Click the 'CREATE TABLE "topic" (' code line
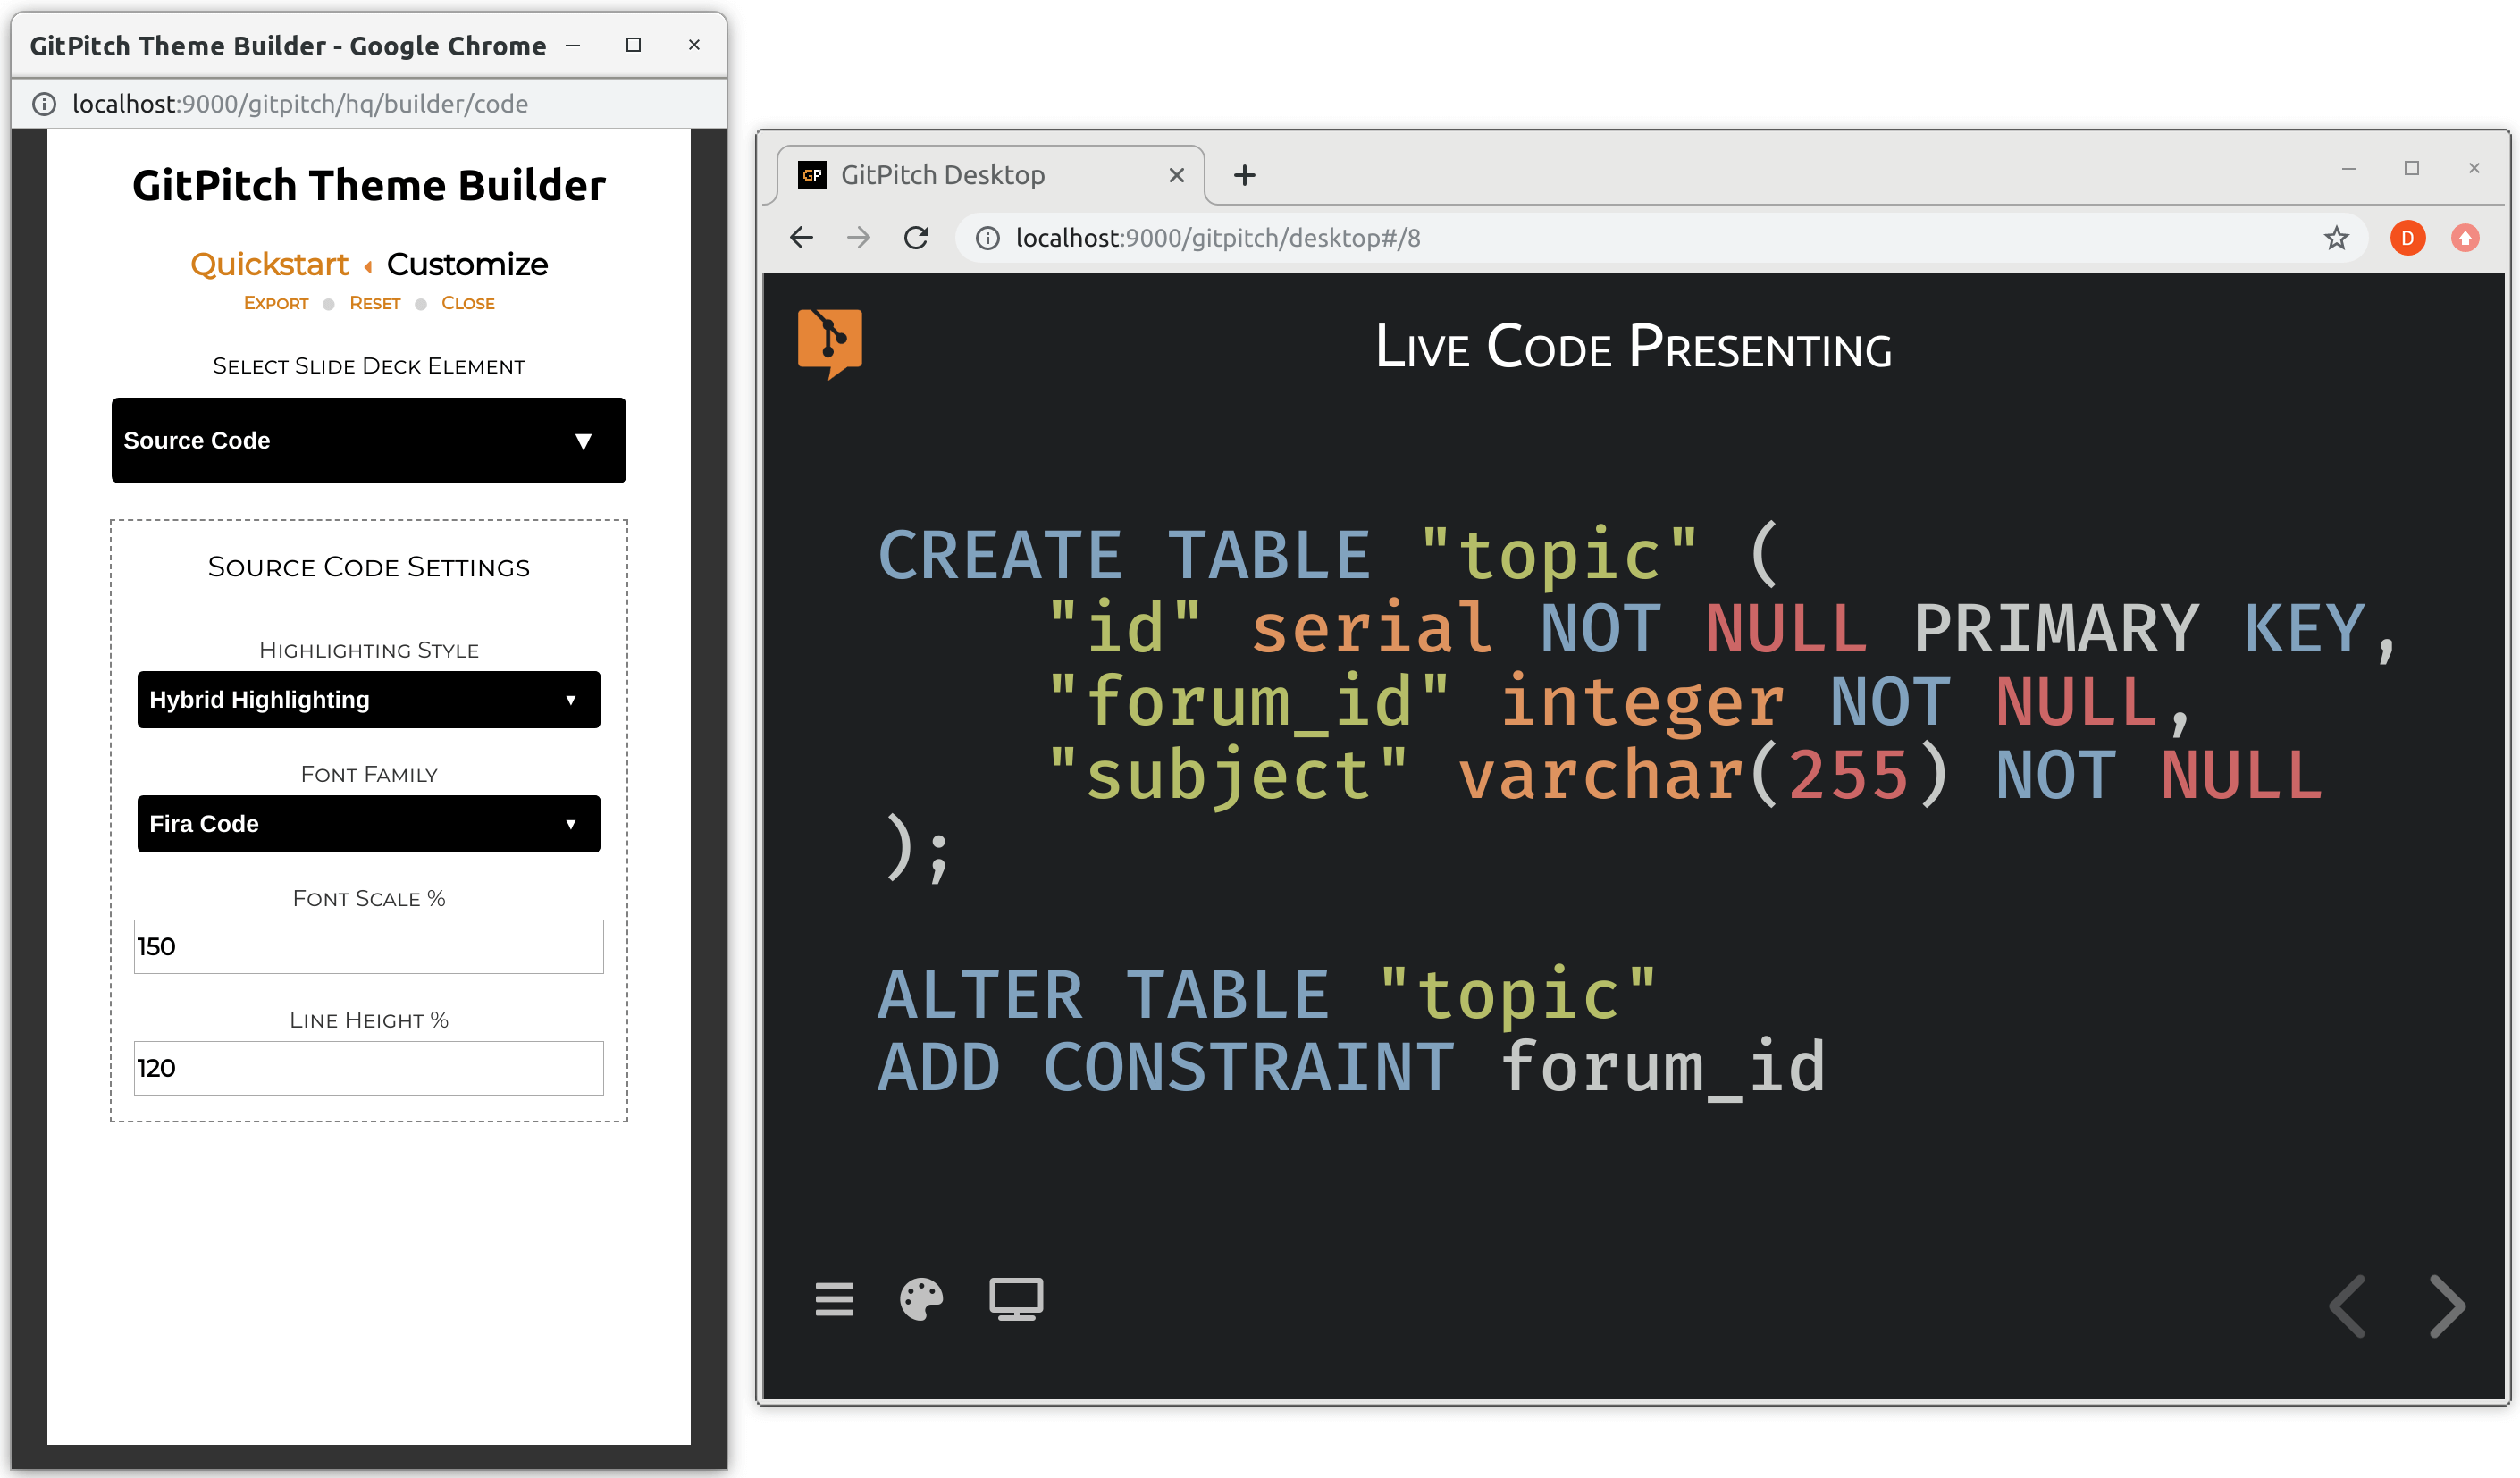Image resolution: width=2520 pixels, height=1478 pixels. coord(1327,555)
